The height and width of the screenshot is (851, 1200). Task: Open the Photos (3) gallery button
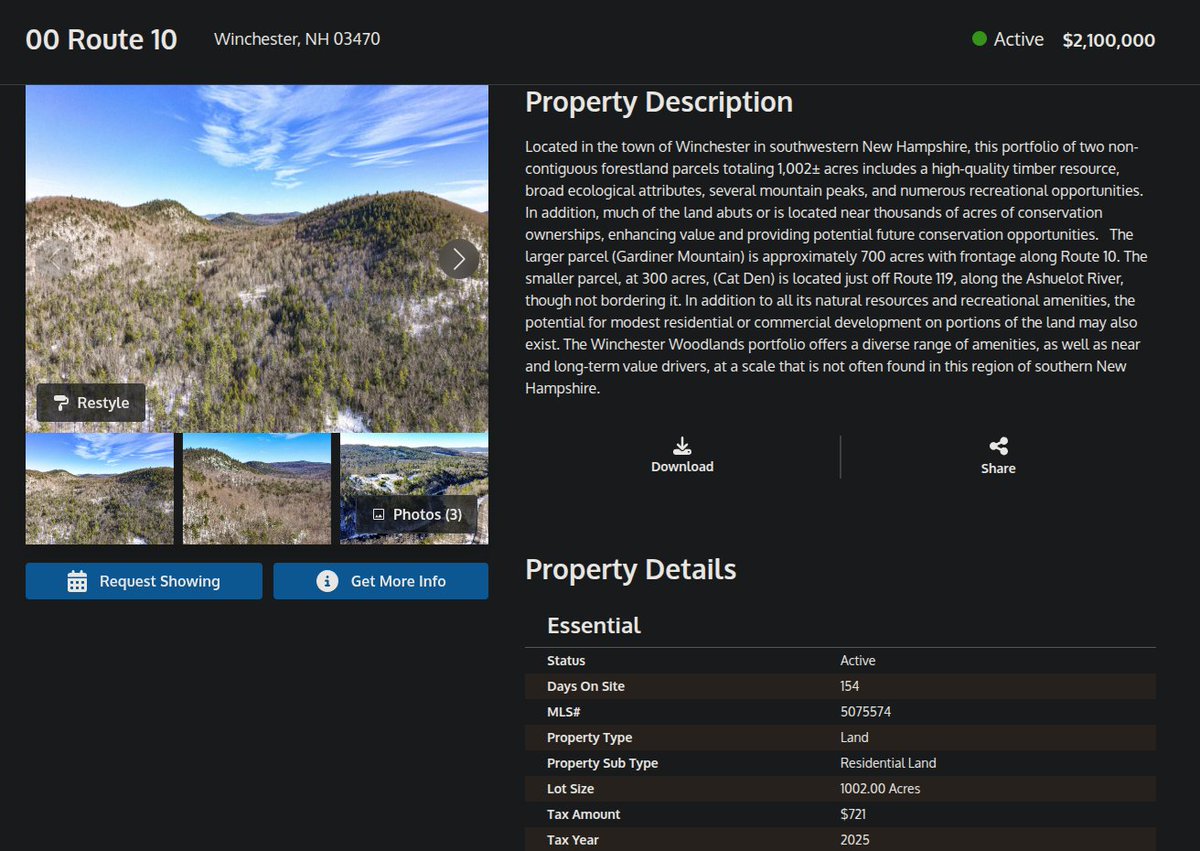point(417,514)
